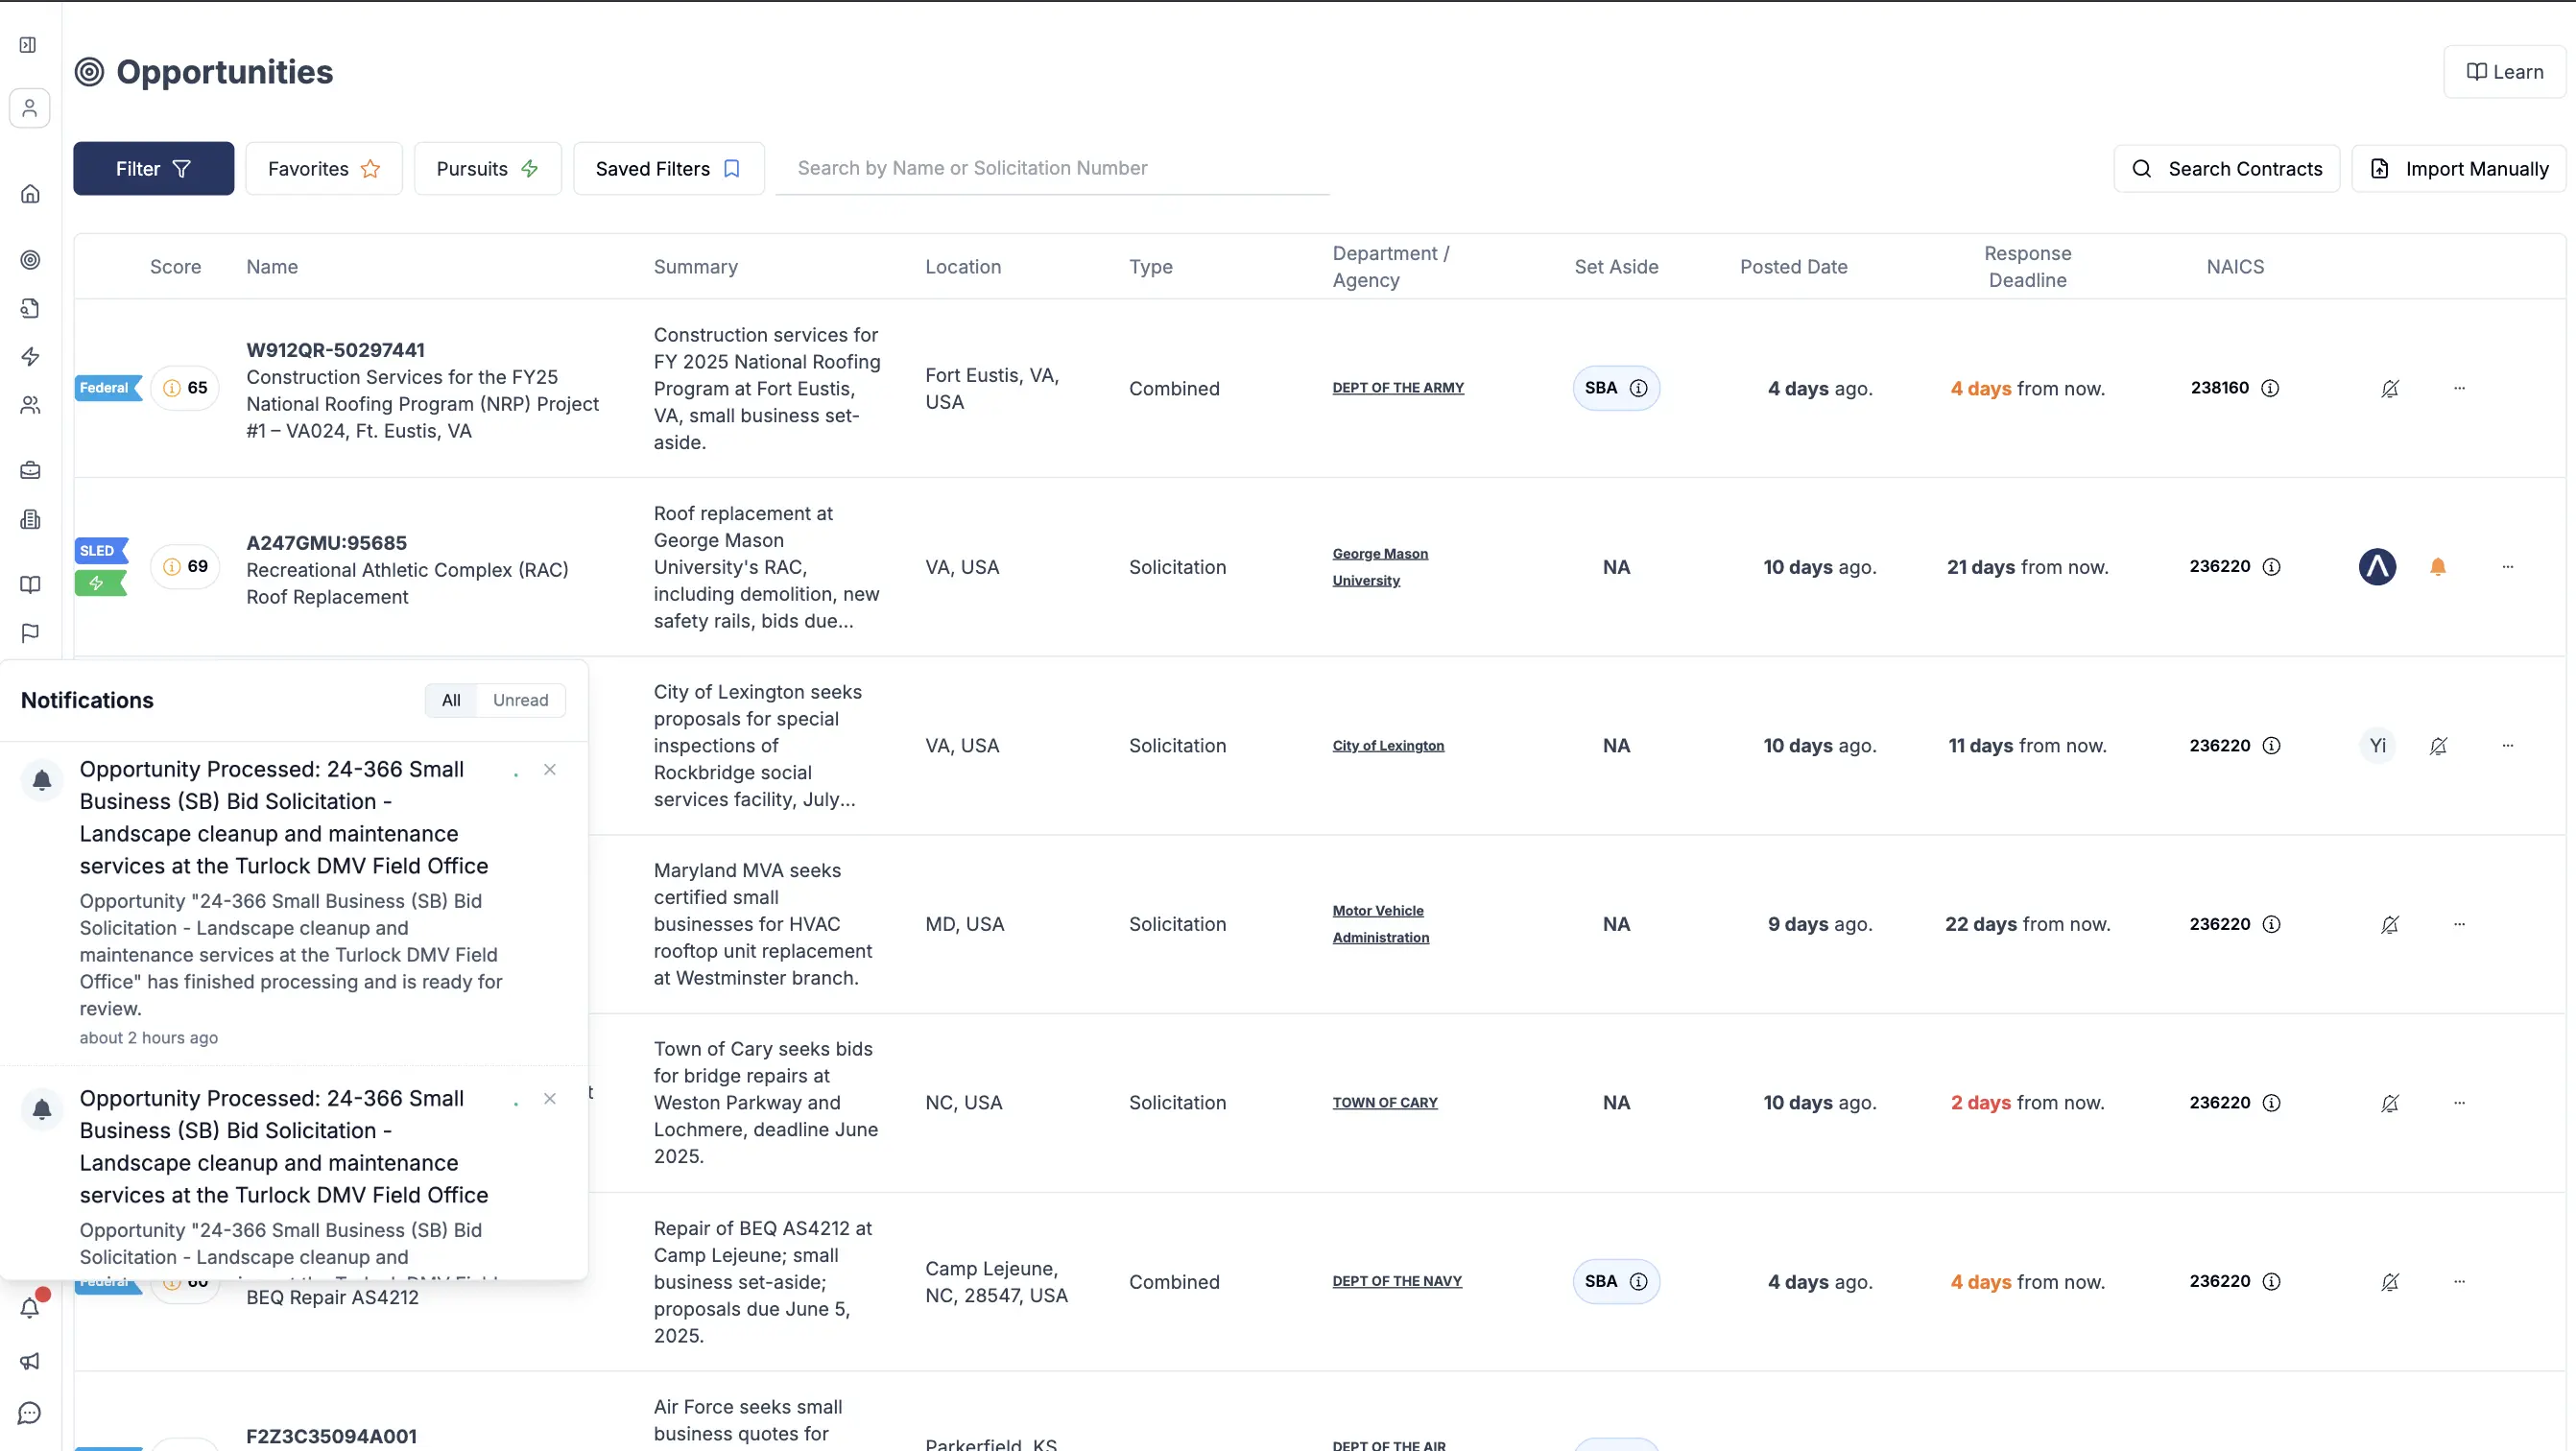Focus the Search by Name or Solicitation Number field

pos(1052,168)
